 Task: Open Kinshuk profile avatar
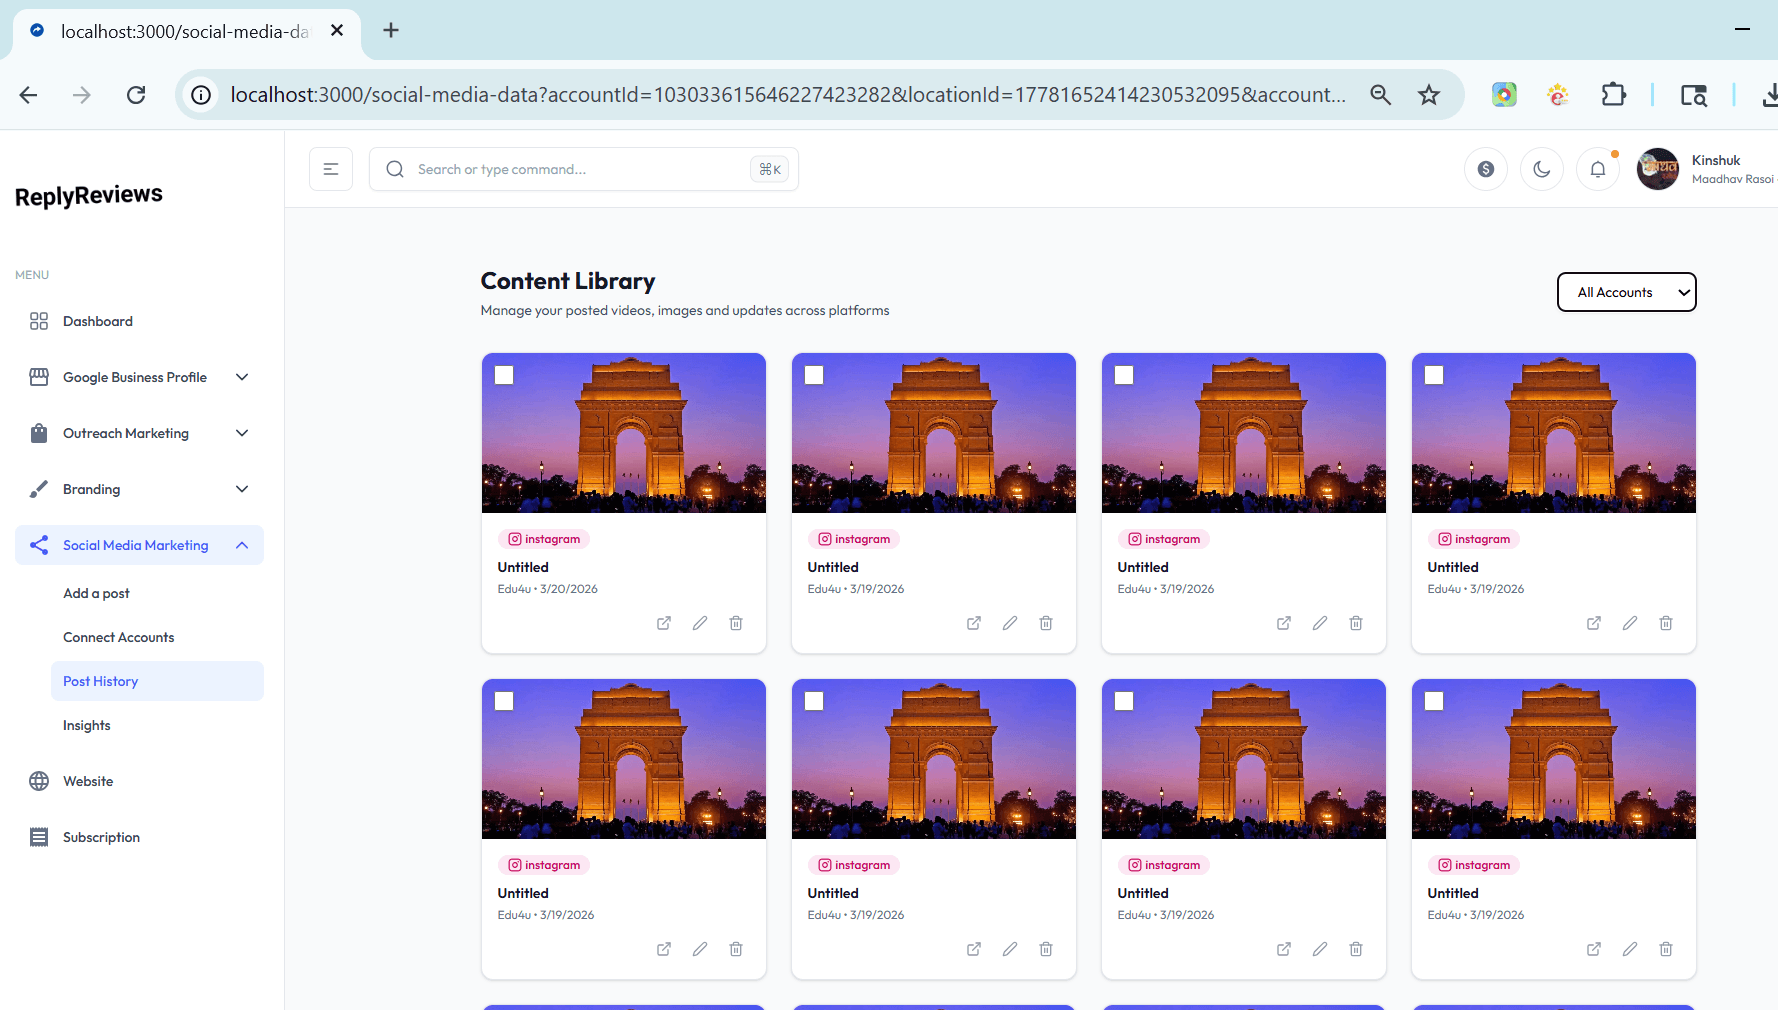pyautogui.click(x=1658, y=169)
